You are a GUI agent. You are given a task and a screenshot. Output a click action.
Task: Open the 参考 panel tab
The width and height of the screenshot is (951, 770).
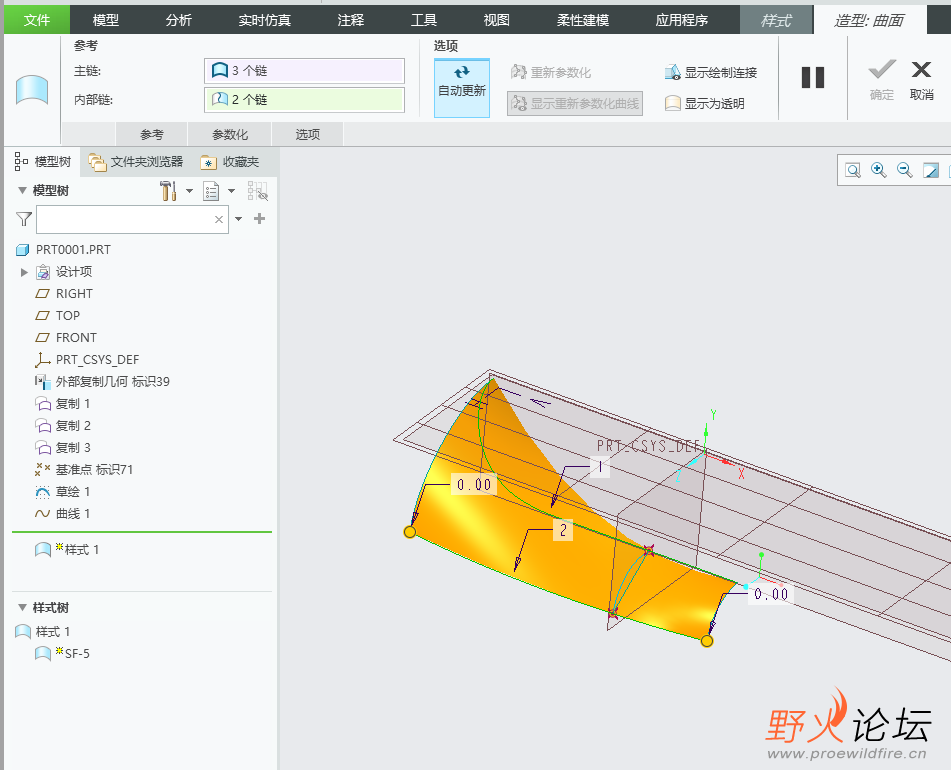pos(152,134)
